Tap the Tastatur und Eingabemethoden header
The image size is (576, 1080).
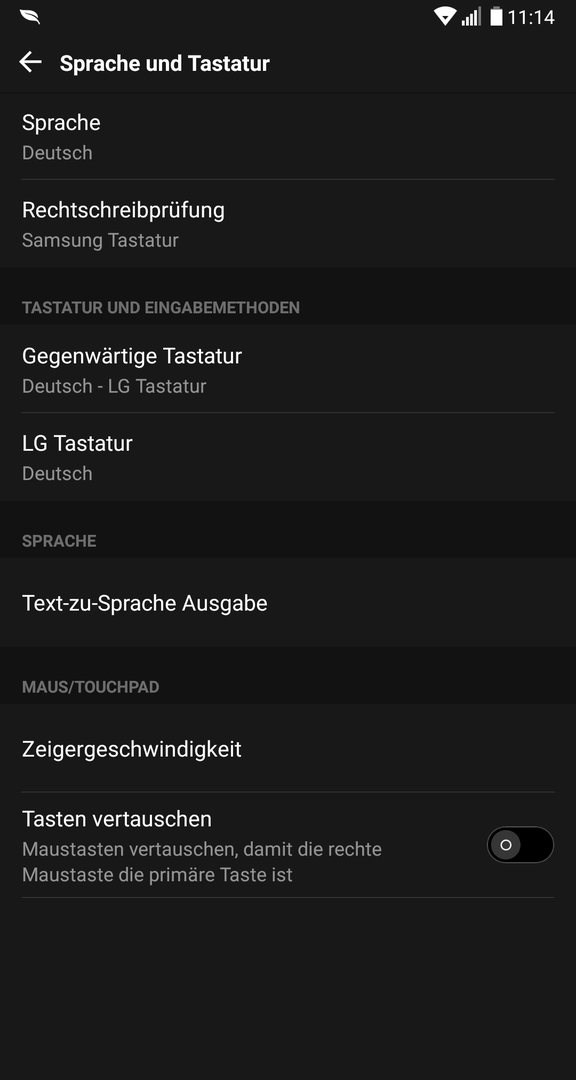point(161,307)
